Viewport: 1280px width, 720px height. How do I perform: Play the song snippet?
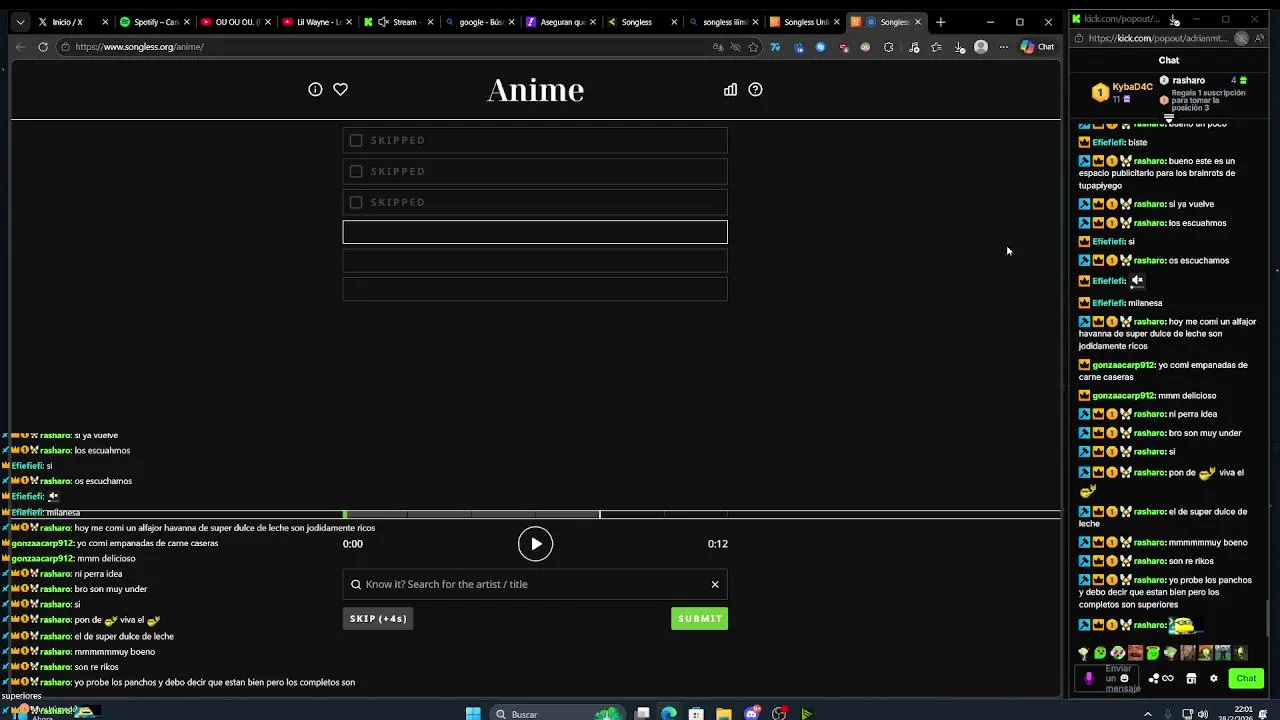click(x=535, y=544)
